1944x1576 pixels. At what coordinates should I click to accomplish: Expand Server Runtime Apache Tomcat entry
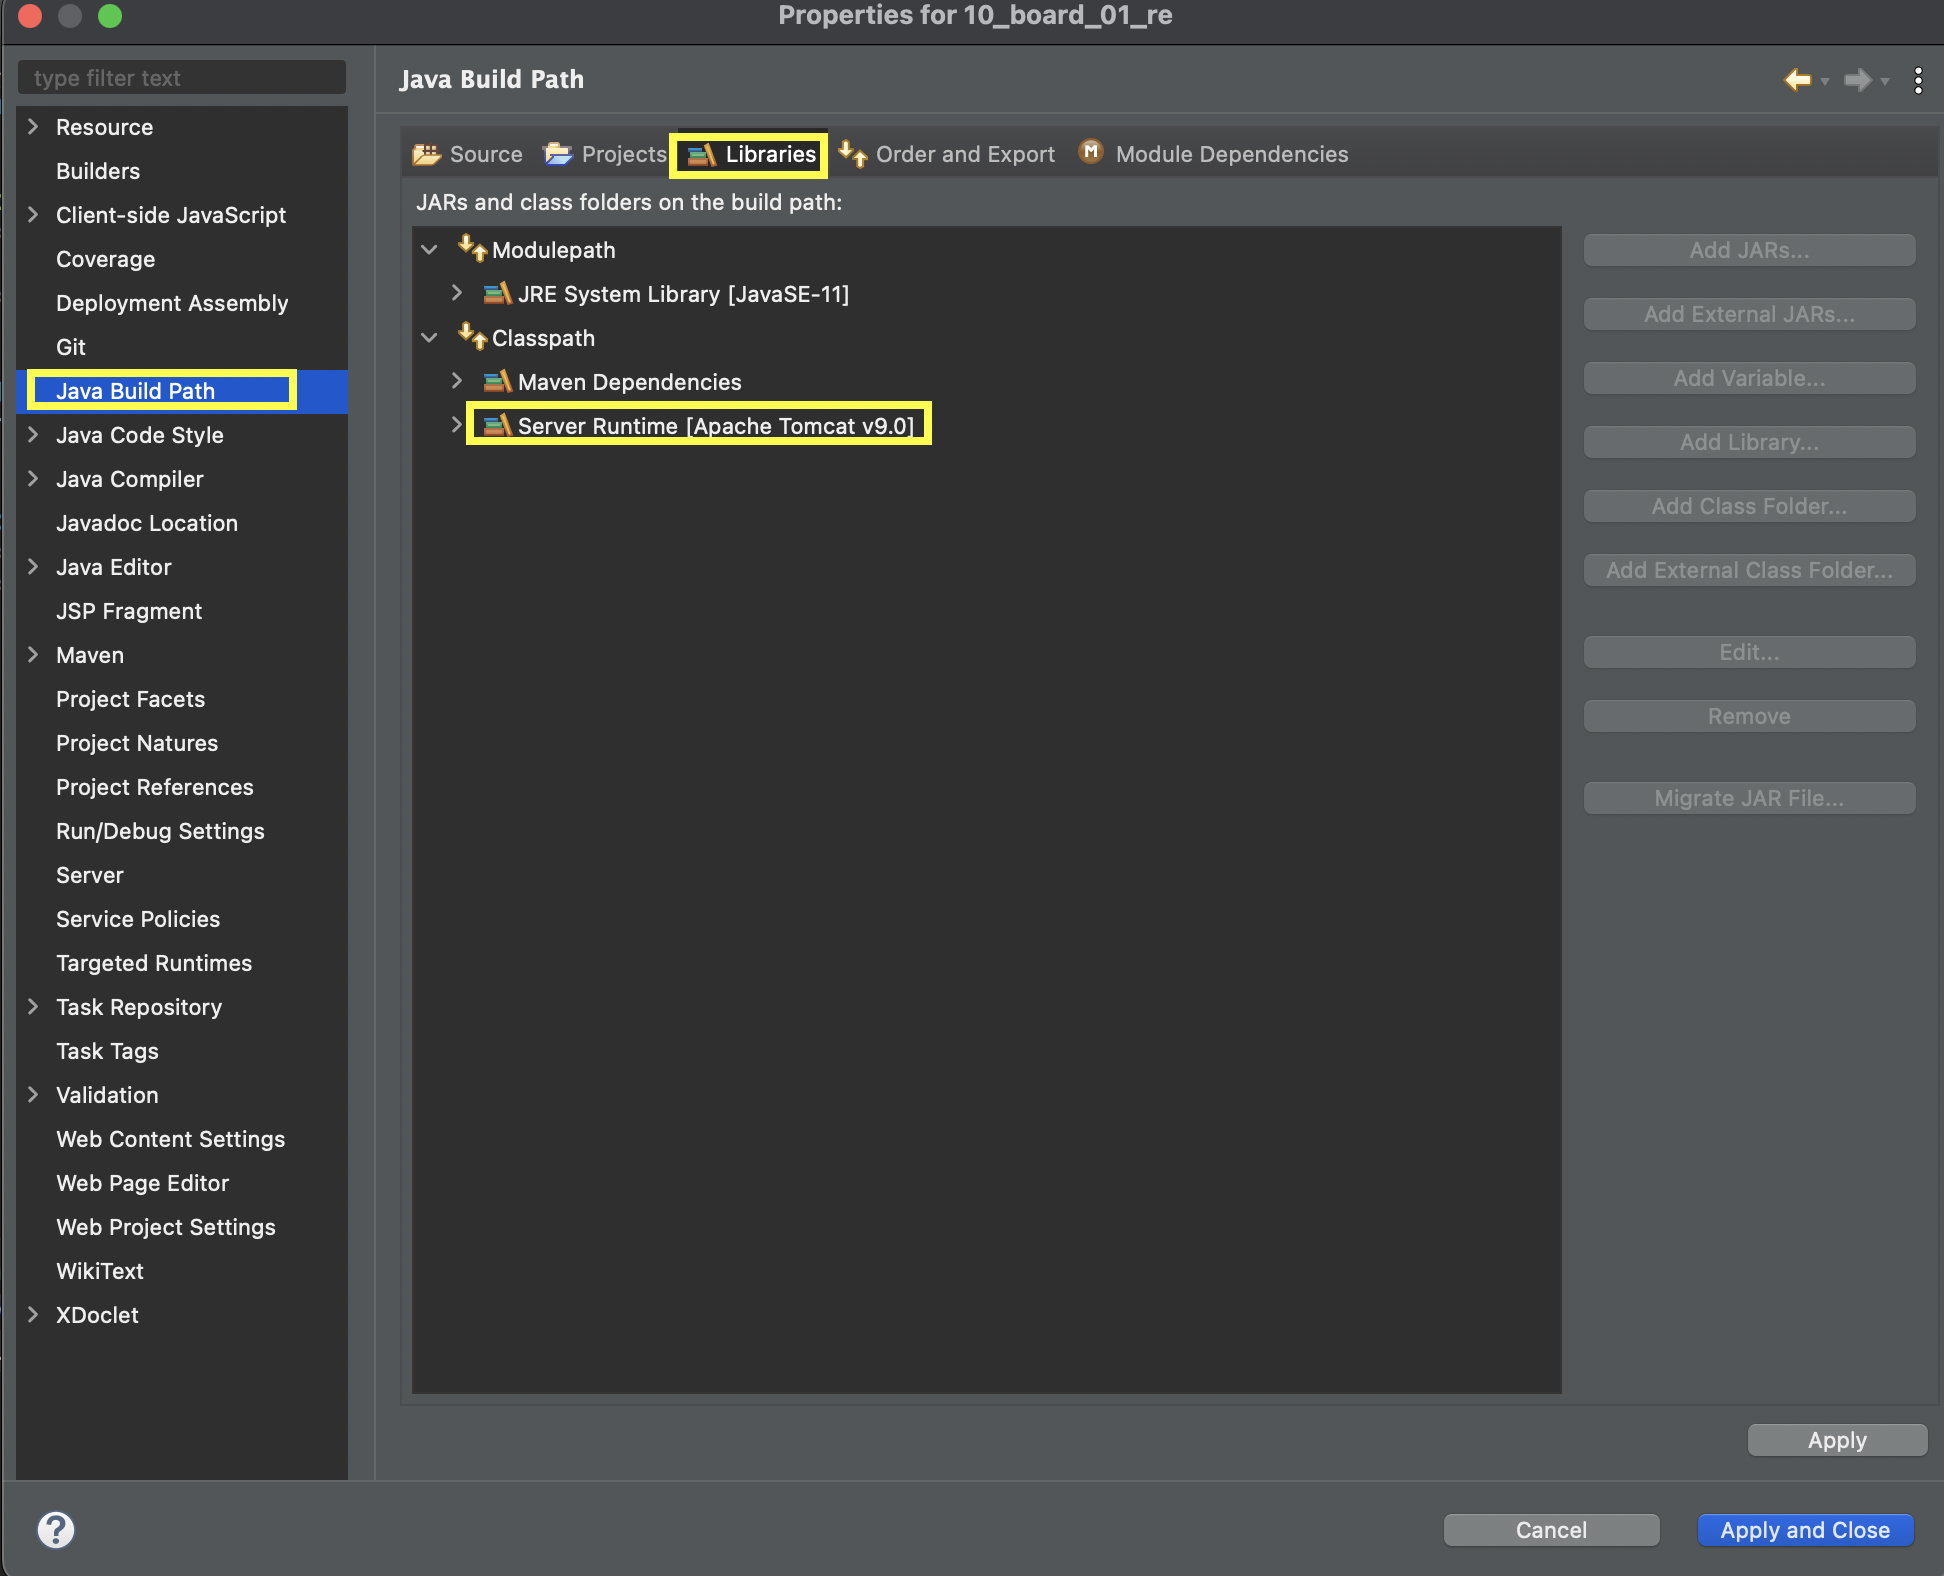(456, 425)
